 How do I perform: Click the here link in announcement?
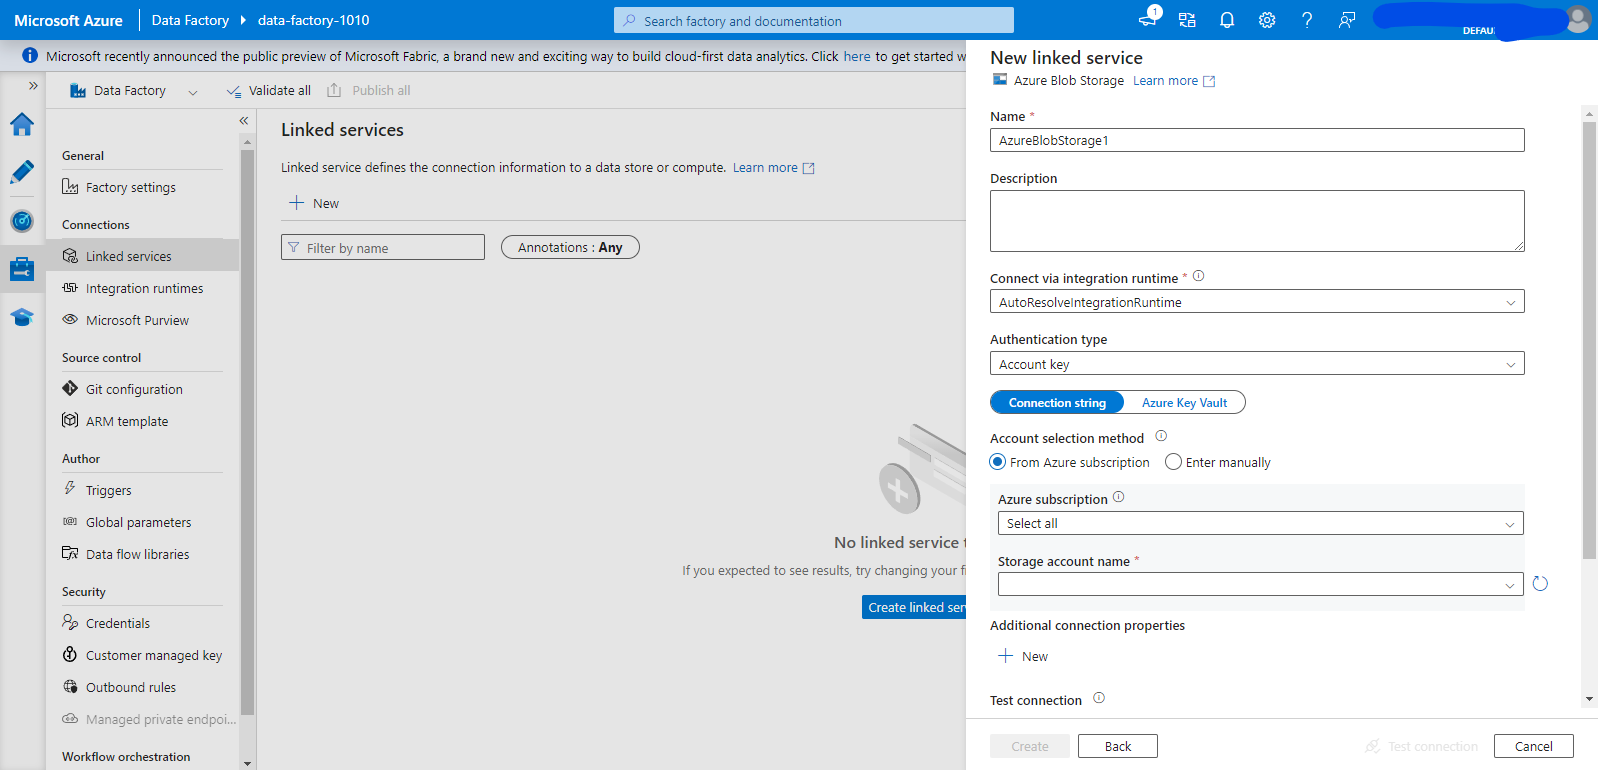point(857,56)
